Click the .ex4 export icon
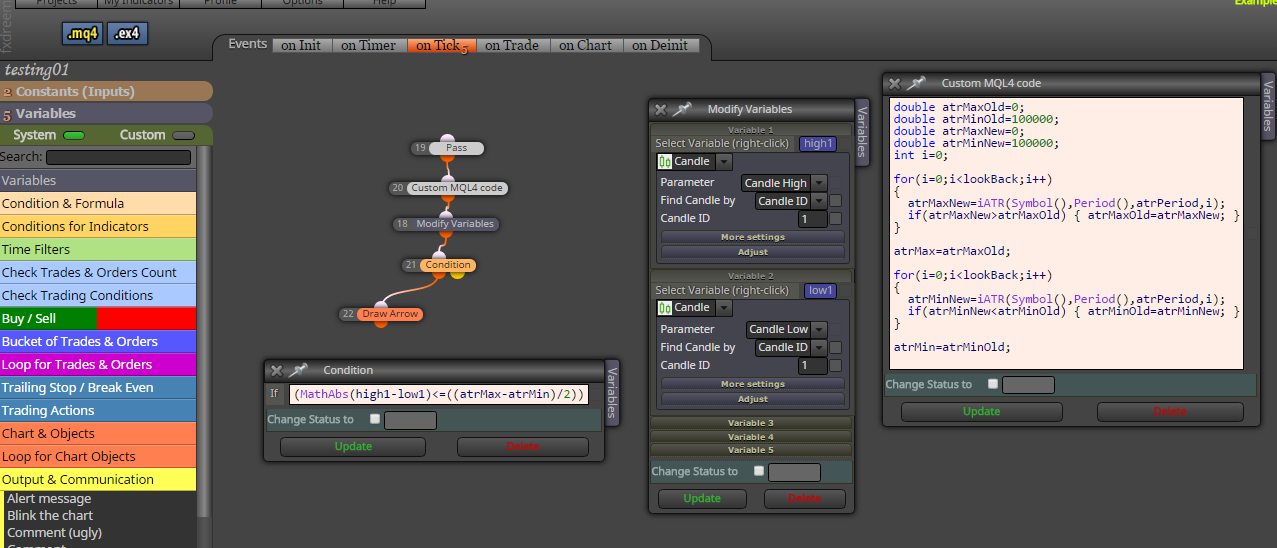 [128, 34]
